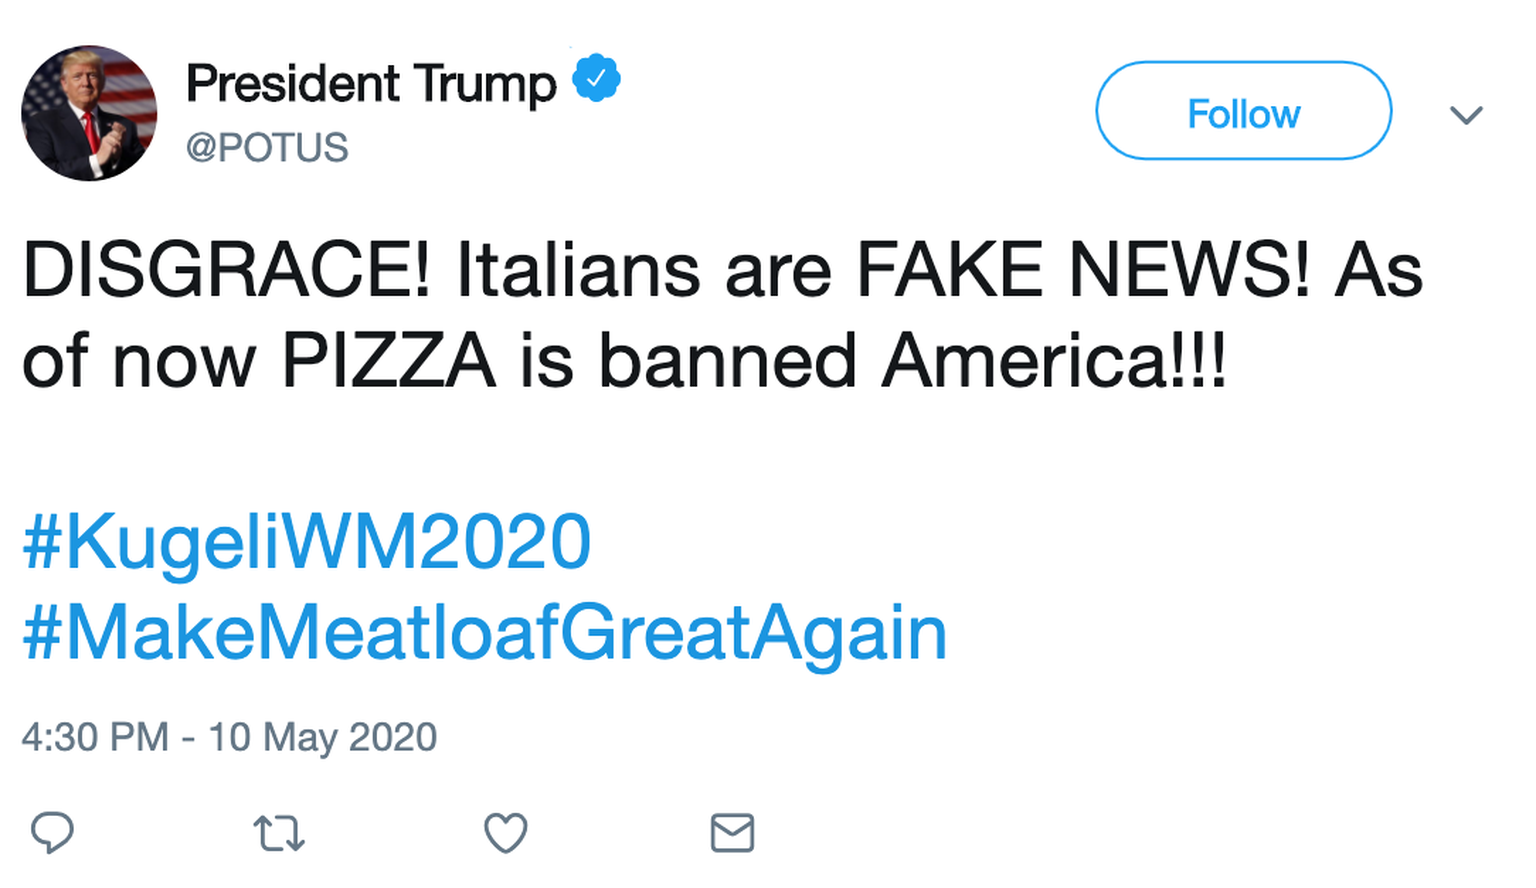The width and height of the screenshot is (1536, 888).
Task: Open the President Trump display name link
Action: pos(371,83)
